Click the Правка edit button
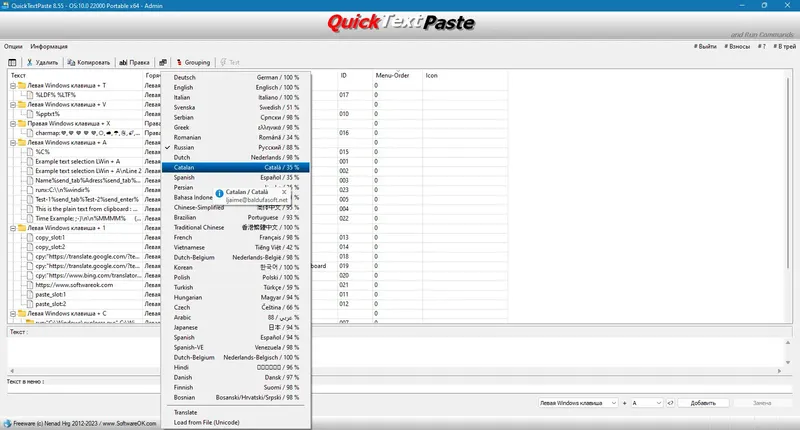Screen dimensions: 800x430 tap(134, 62)
